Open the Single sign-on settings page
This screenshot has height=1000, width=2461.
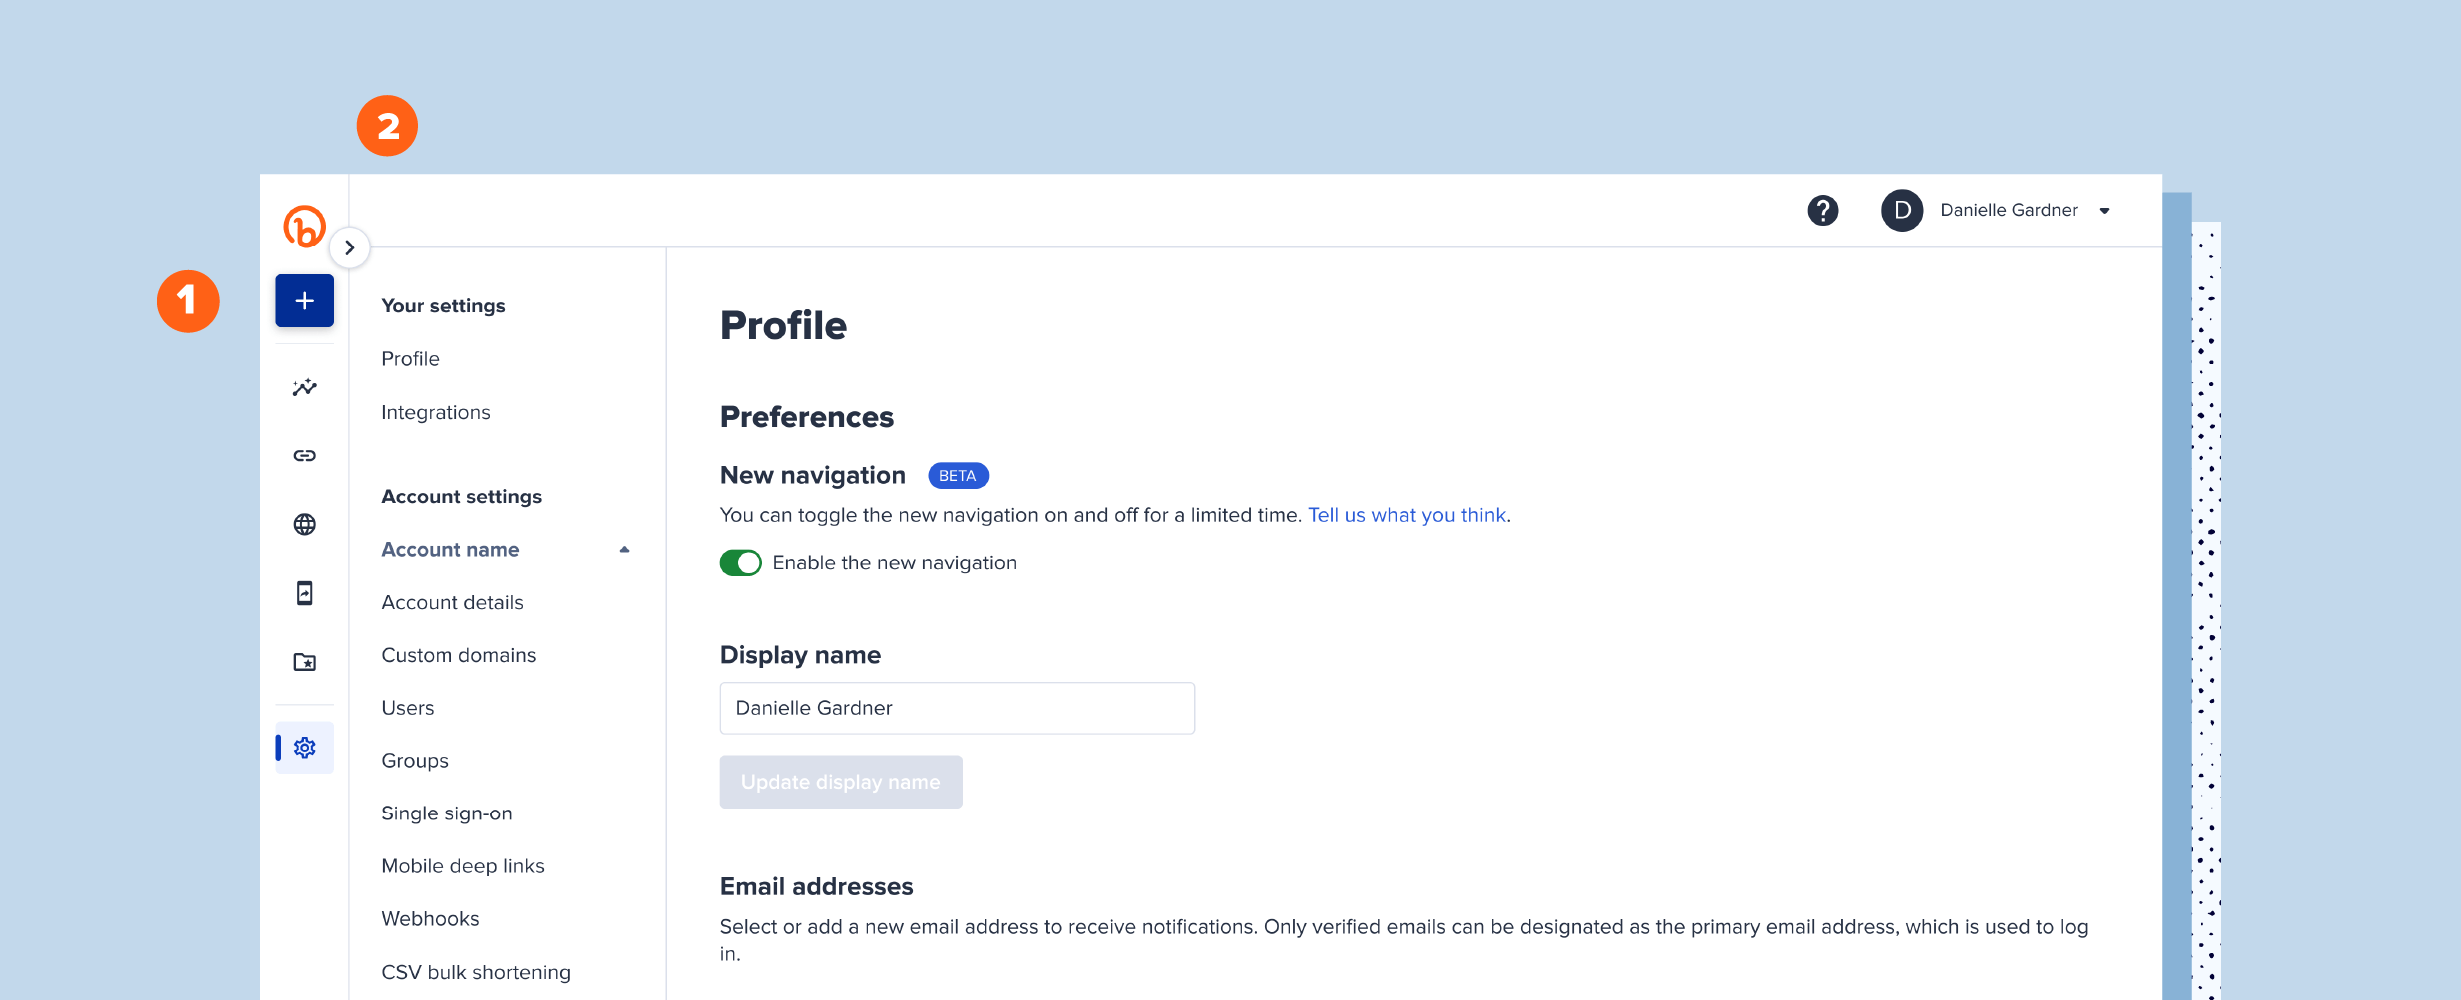tap(446, 814)
